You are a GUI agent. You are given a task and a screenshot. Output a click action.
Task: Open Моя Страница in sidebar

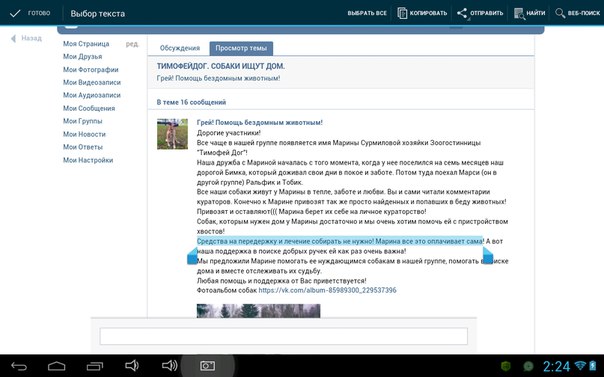click(x=86, y=44)
